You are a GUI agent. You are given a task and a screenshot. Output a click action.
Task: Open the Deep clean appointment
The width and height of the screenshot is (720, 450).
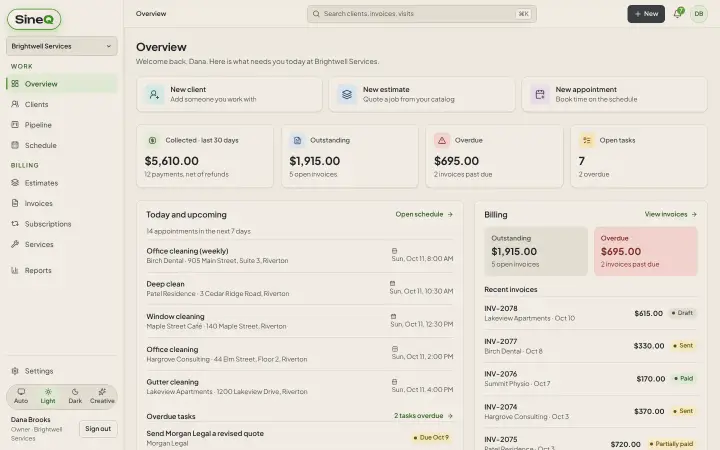300,288
